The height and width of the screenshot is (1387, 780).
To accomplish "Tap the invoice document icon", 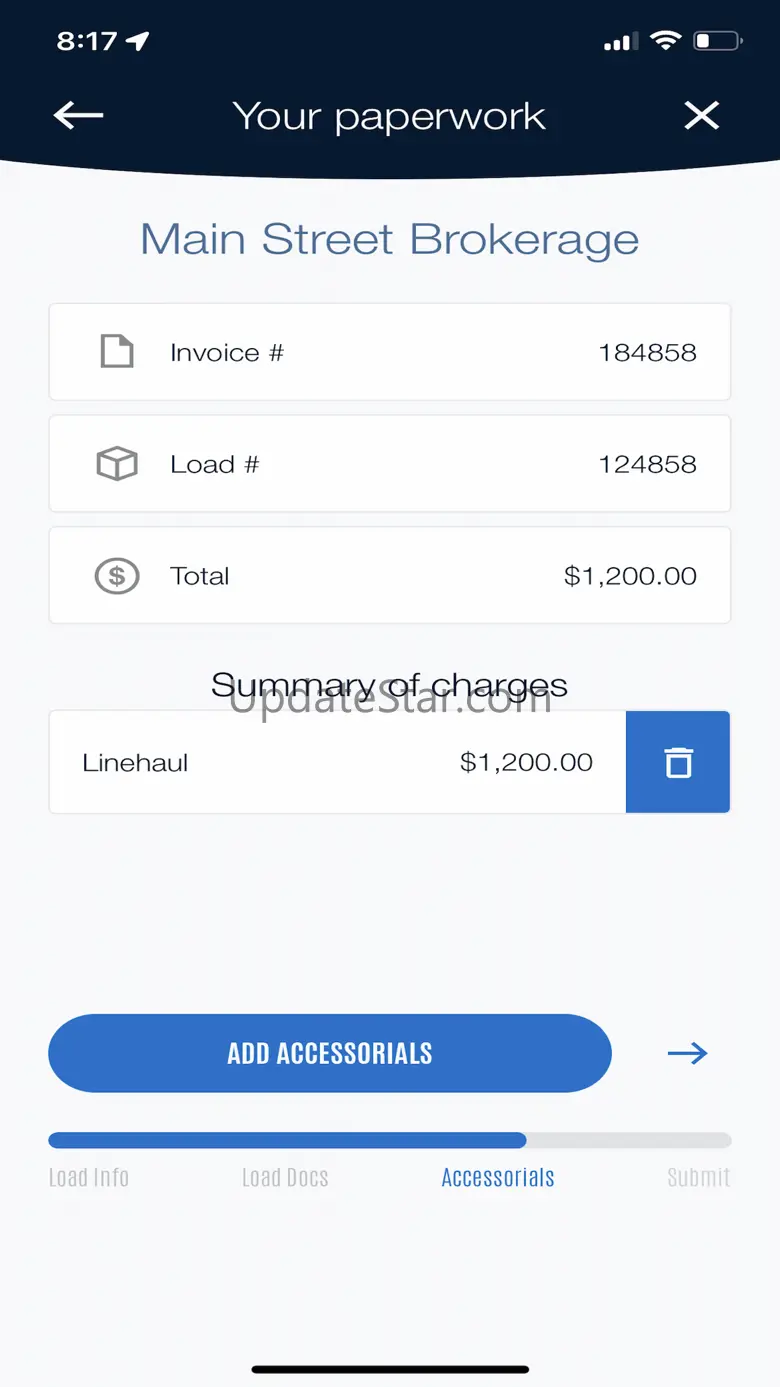I will click(117, 352).
